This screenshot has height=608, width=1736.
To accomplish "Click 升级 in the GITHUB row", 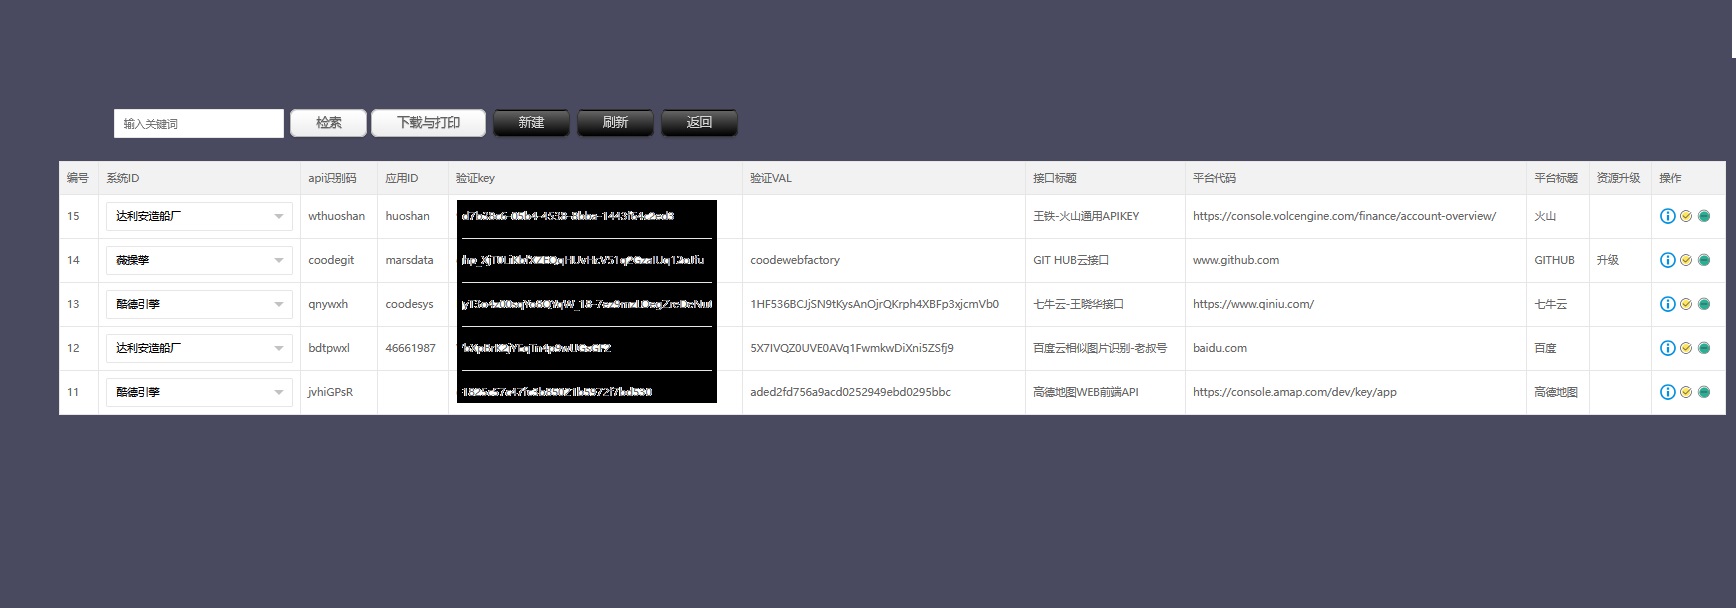I will [x=1608, y=260].
